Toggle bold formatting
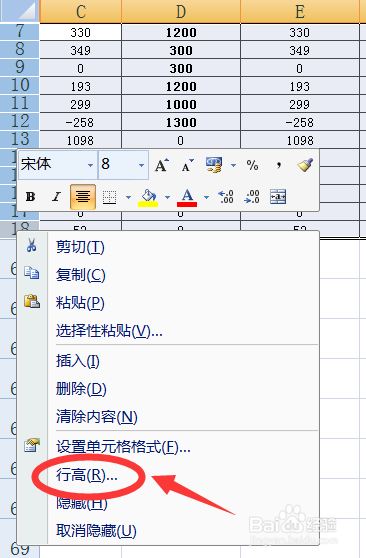Image resolution: width=366 pixels, height=558 pixels. (31, 196)
